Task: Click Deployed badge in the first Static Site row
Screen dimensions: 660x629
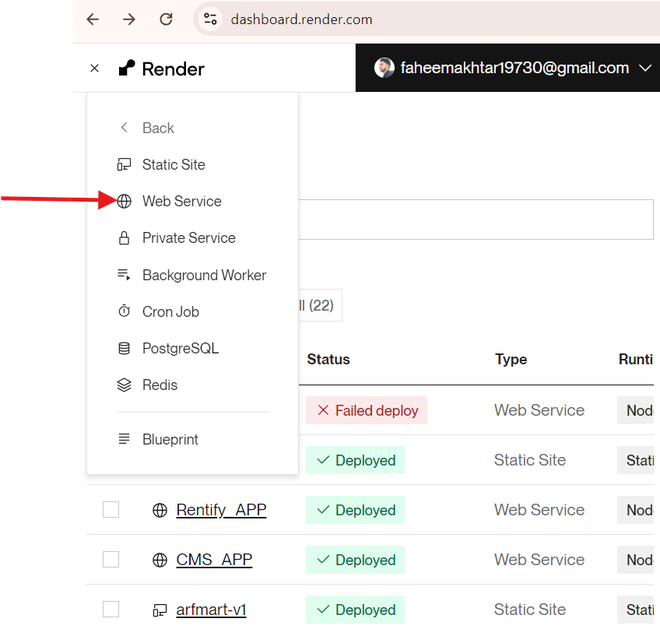Action: (355, 460)
